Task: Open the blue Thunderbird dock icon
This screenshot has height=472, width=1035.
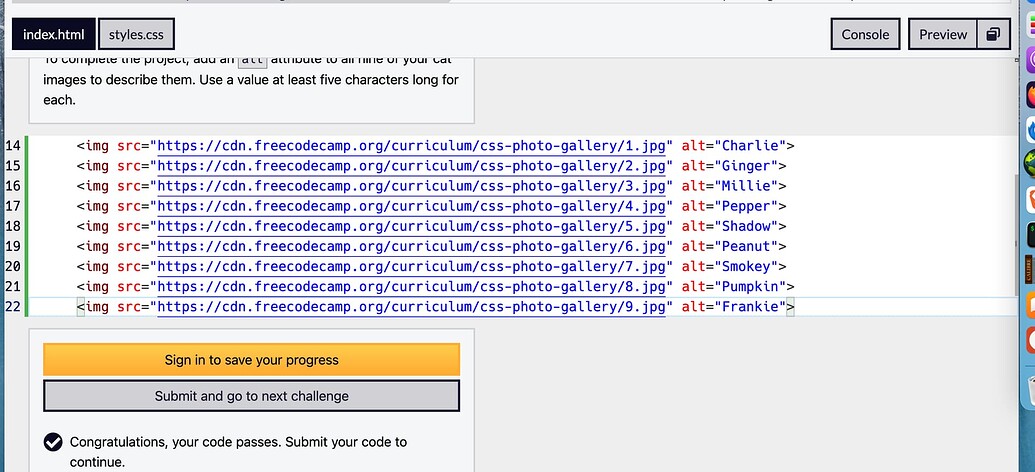Action: 1028,129
